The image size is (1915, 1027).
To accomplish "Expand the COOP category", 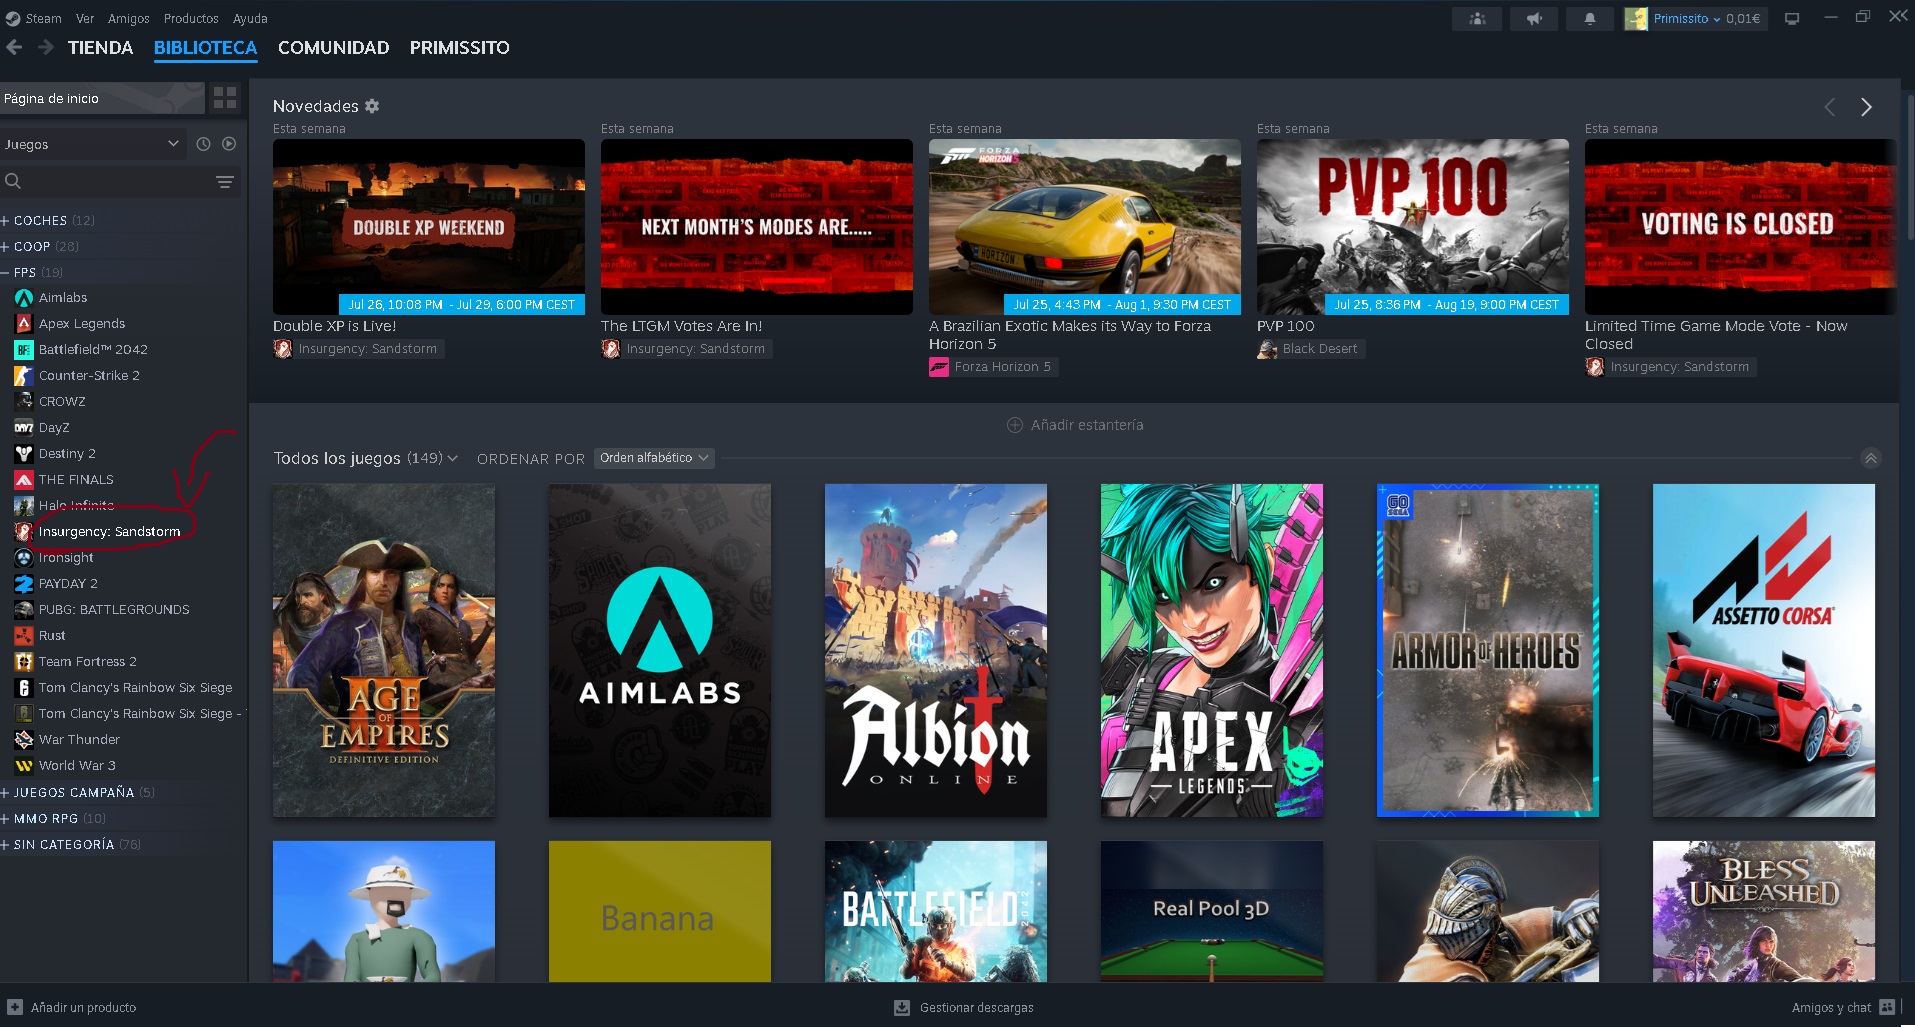I will [5, 246].
